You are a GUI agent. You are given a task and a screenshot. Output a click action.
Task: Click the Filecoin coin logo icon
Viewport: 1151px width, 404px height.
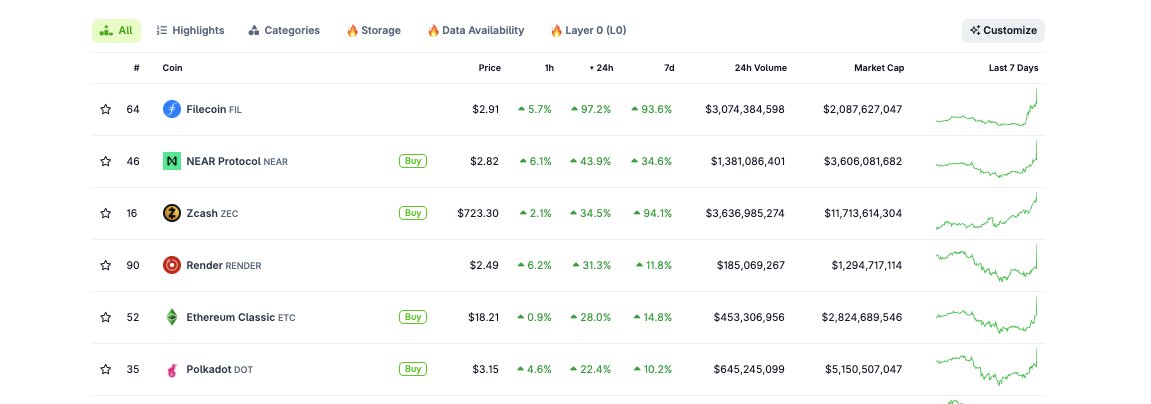(x=172, y=109)
